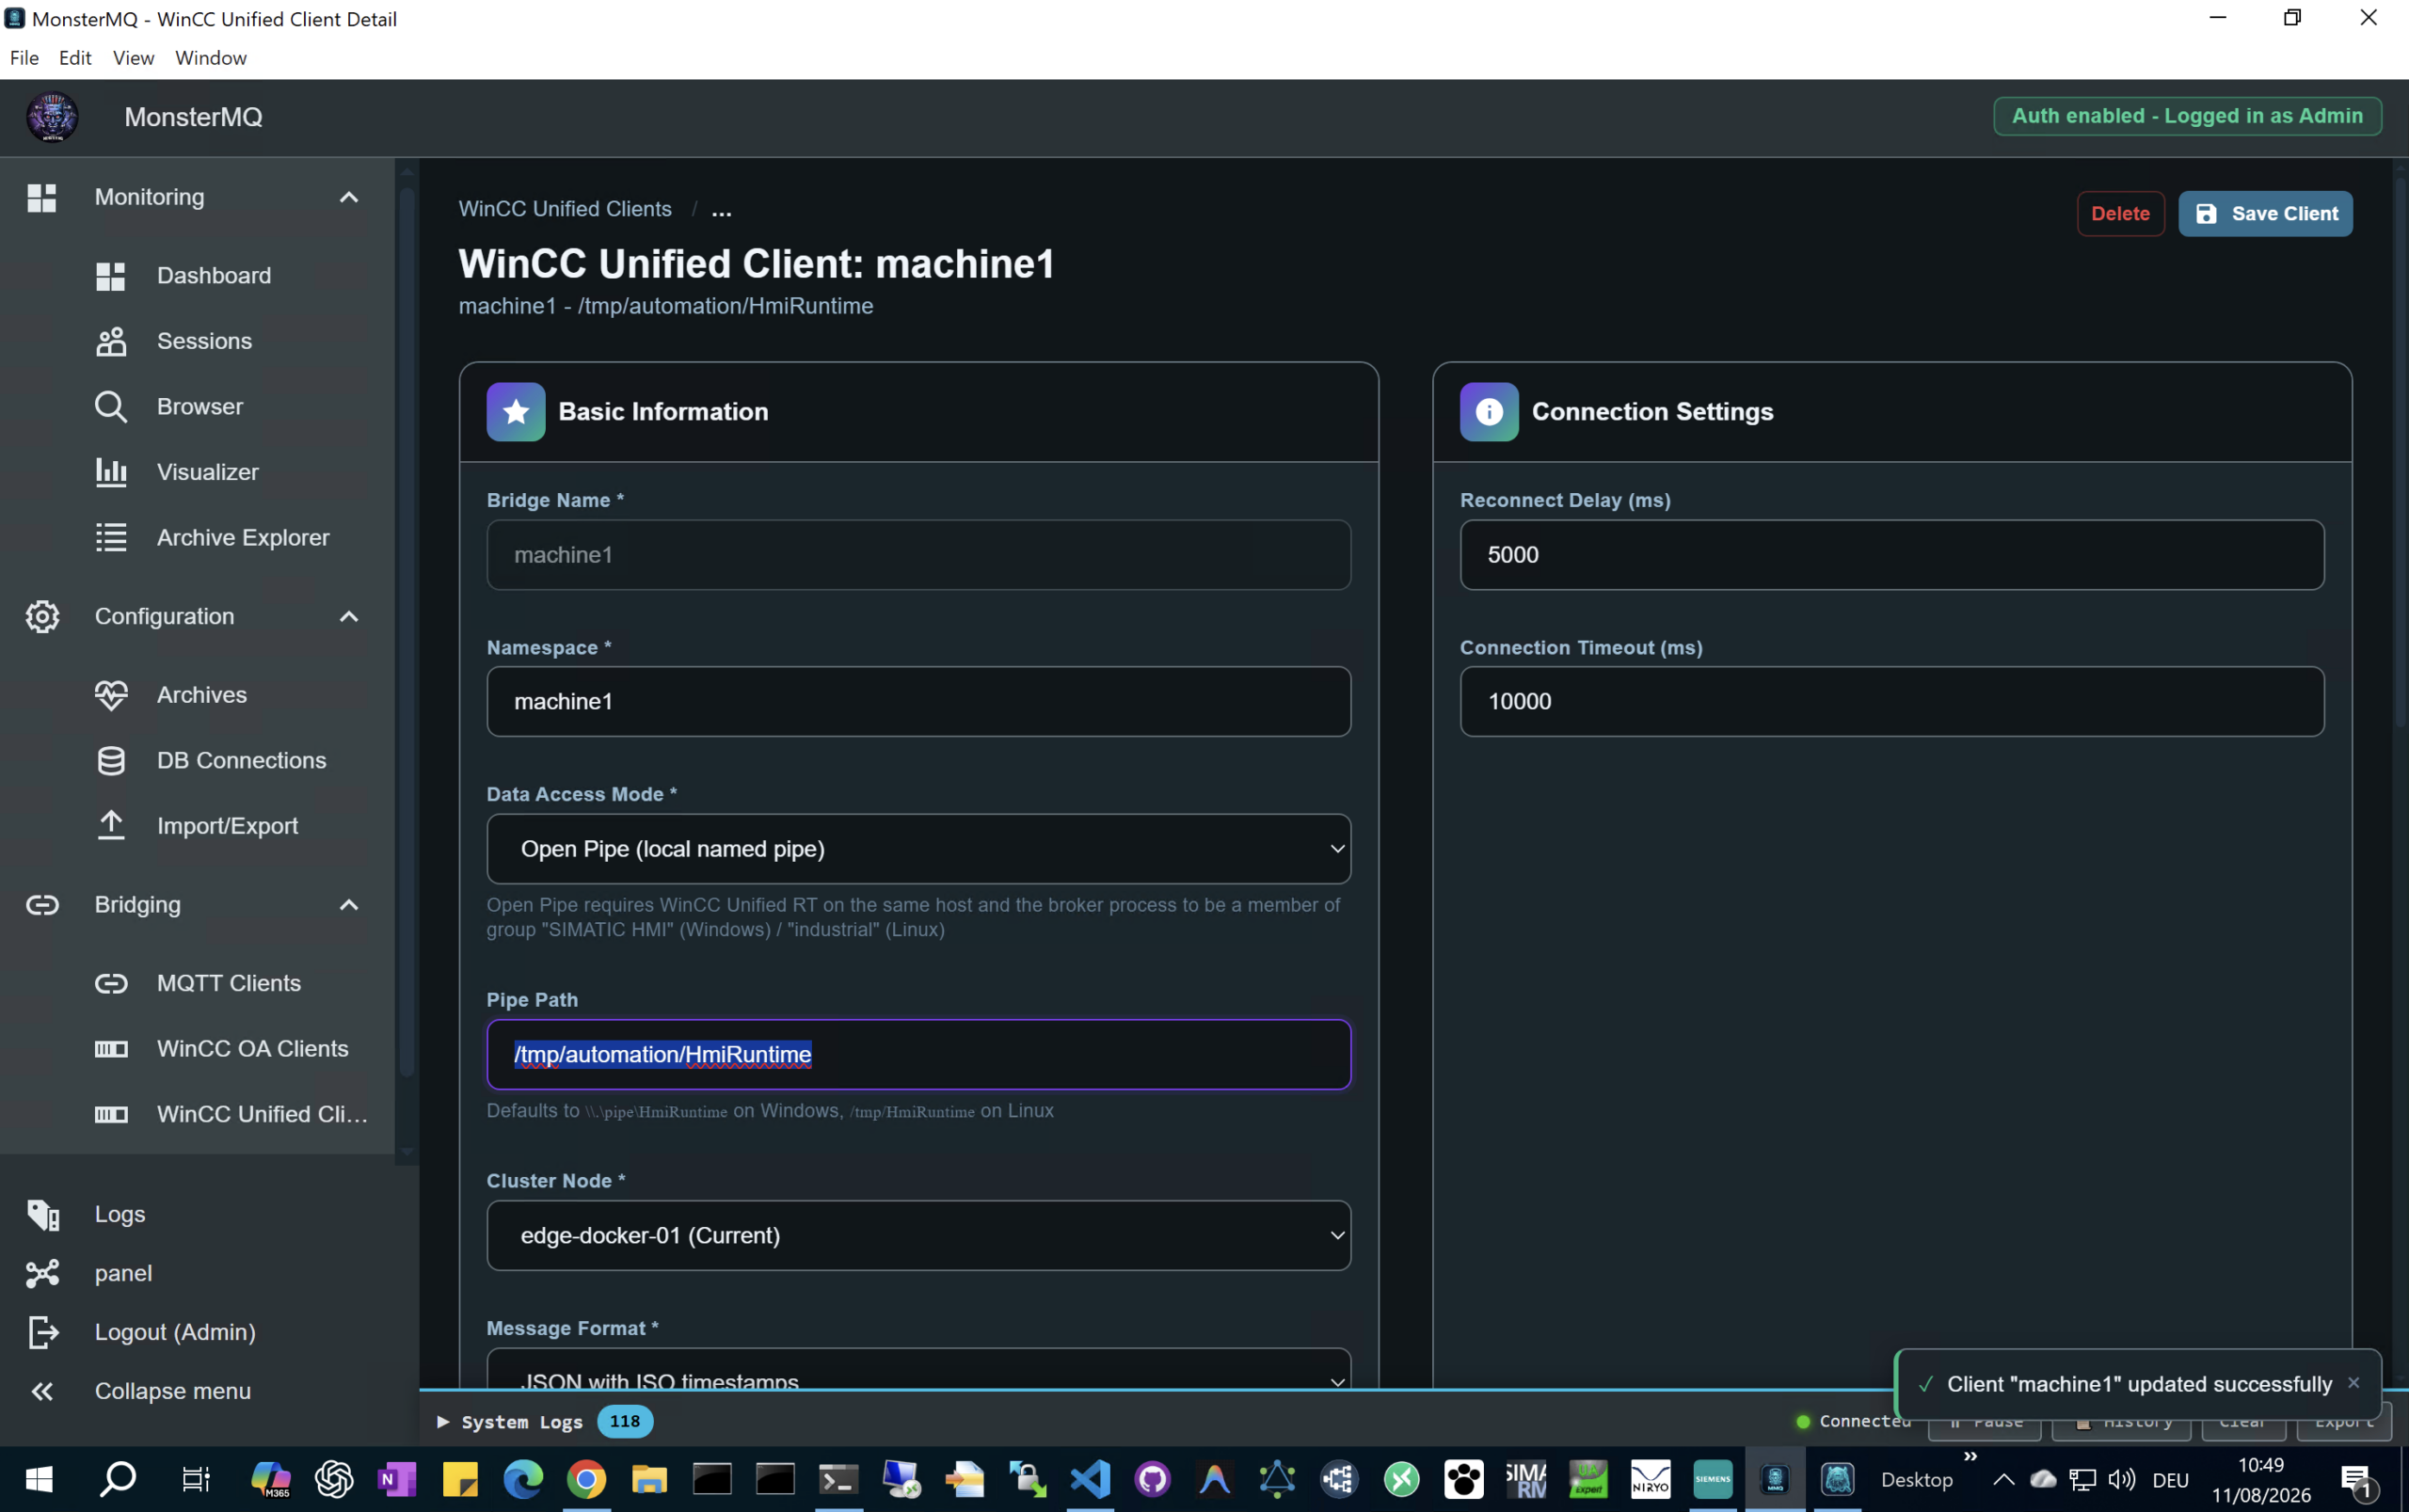Click the Reconnect Delay field
2409x1512 pixels.
pos(1892,555)
